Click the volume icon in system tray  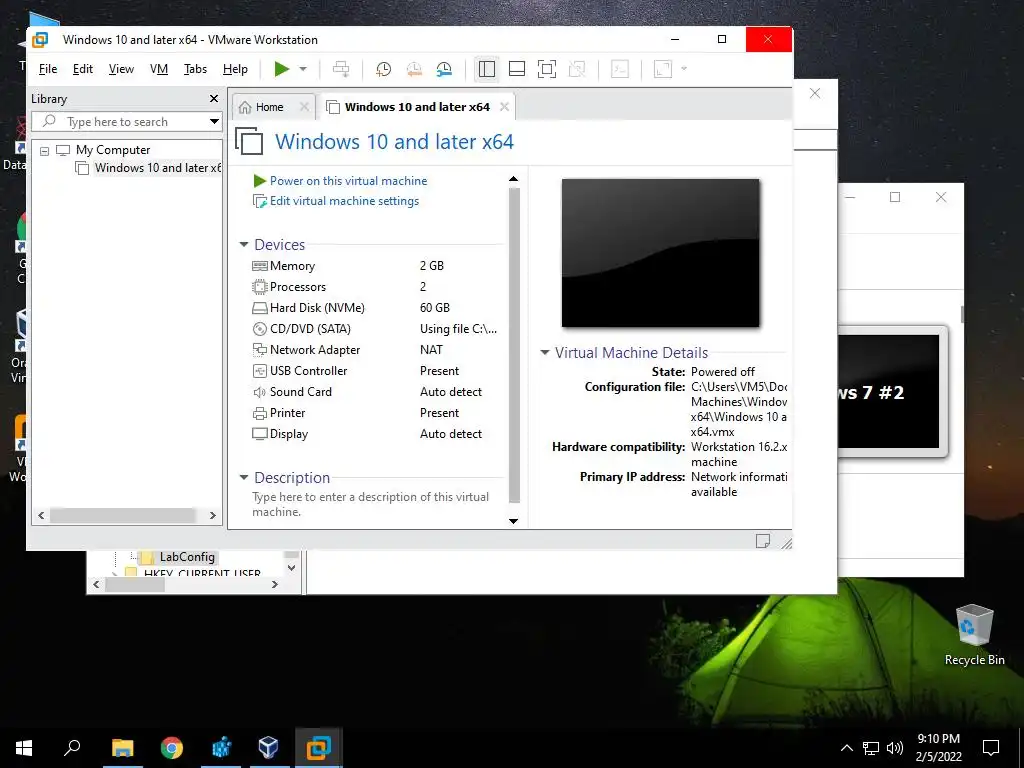tap(895, 748)
